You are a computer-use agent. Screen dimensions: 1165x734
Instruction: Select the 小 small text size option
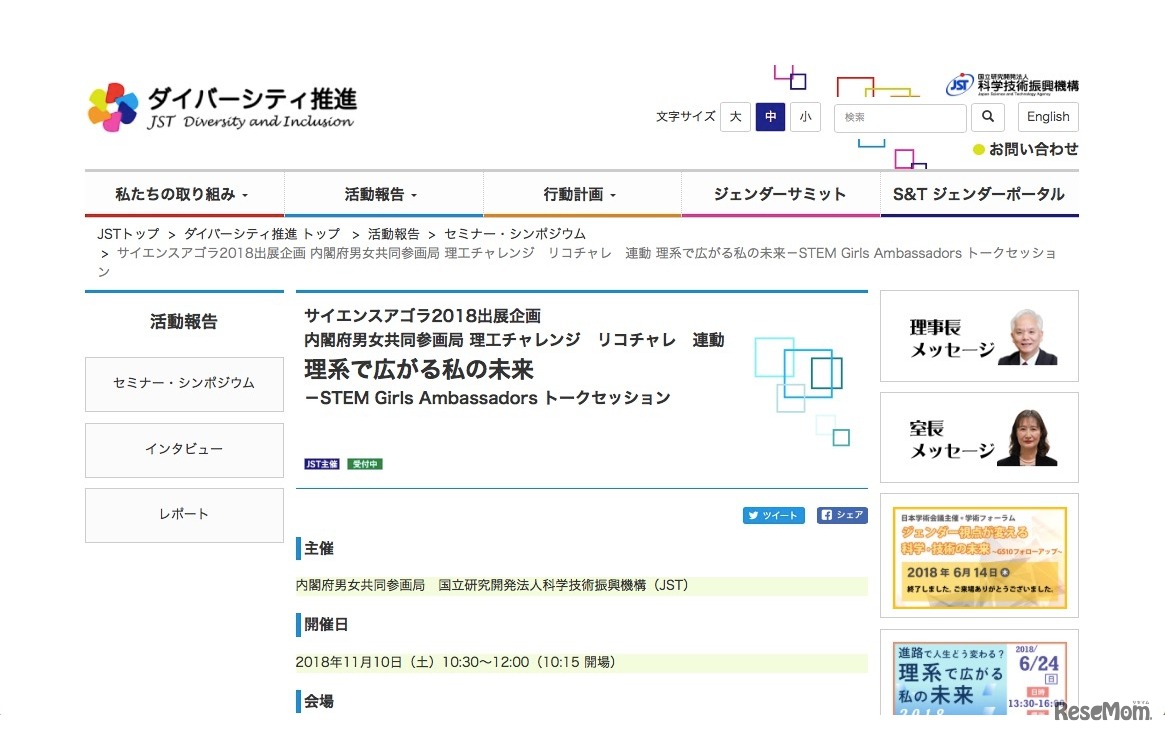[805, 117]
